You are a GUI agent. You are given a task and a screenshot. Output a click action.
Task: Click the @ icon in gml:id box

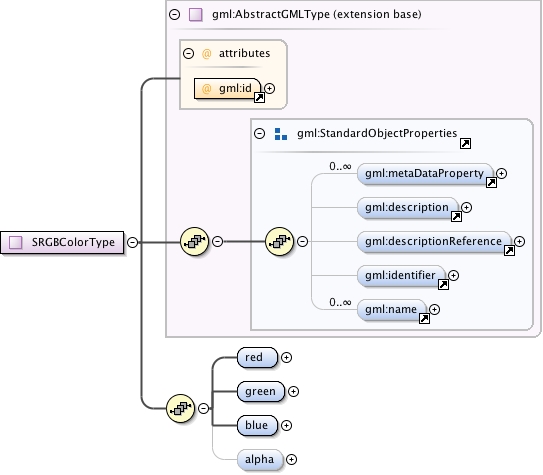pyautogui.click(x=206, y=89)
